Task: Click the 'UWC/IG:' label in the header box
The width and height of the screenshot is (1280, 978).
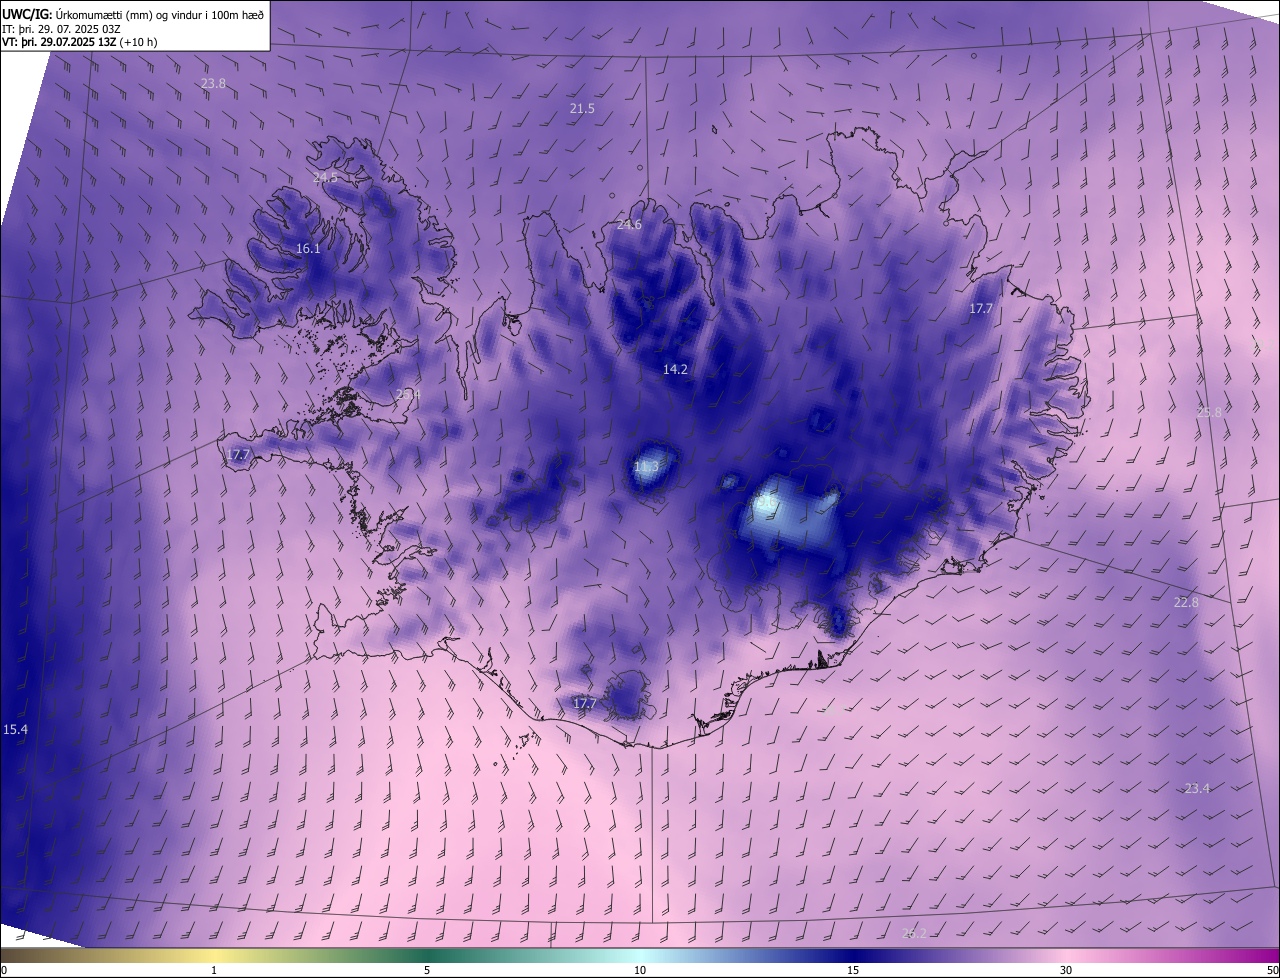Action: 27,14
